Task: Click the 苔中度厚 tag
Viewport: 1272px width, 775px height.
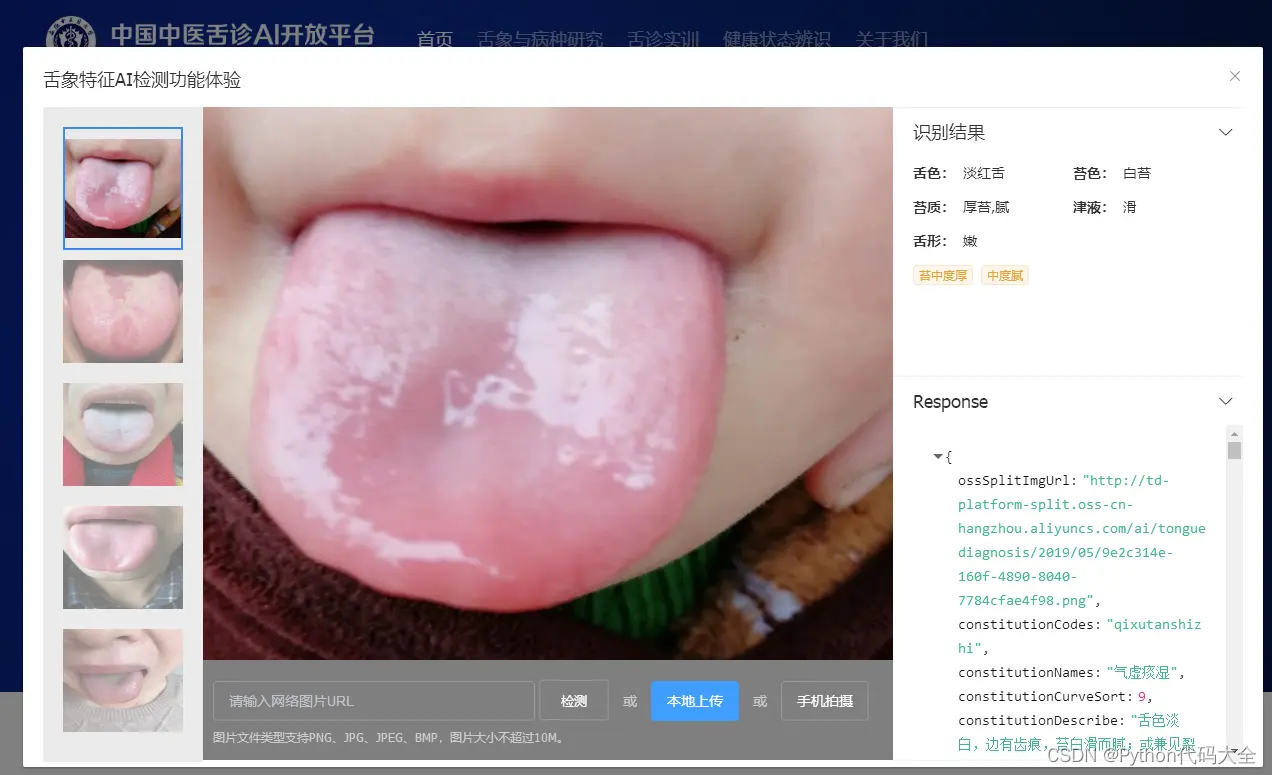Action: coord(943,275)
